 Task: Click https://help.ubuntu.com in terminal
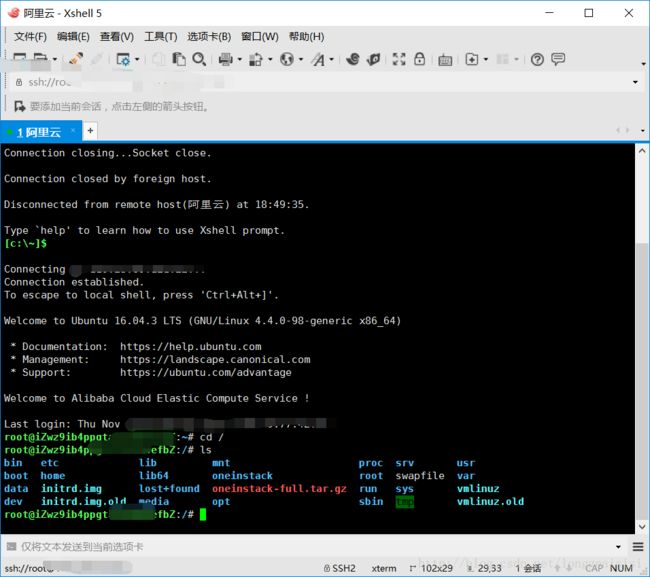pos(191,347)
